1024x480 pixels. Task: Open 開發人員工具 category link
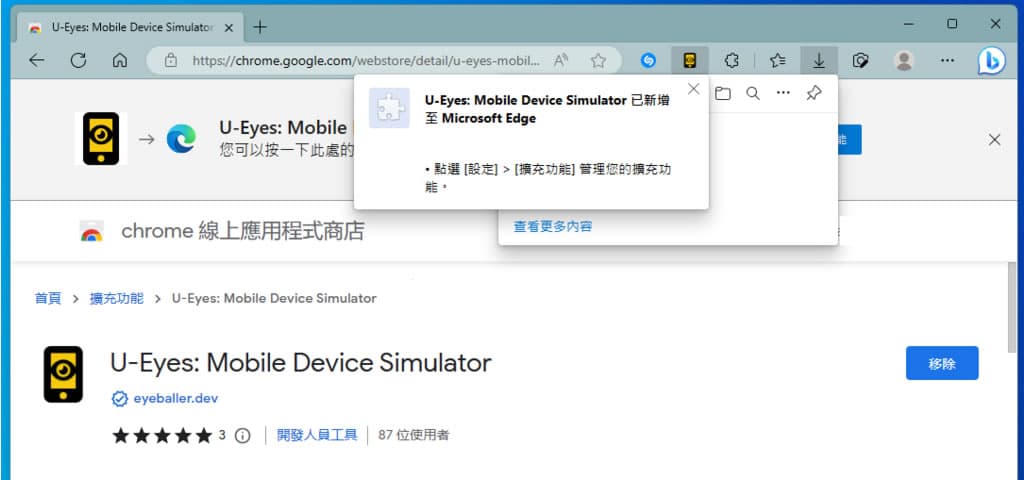click(x=317, y=435)
